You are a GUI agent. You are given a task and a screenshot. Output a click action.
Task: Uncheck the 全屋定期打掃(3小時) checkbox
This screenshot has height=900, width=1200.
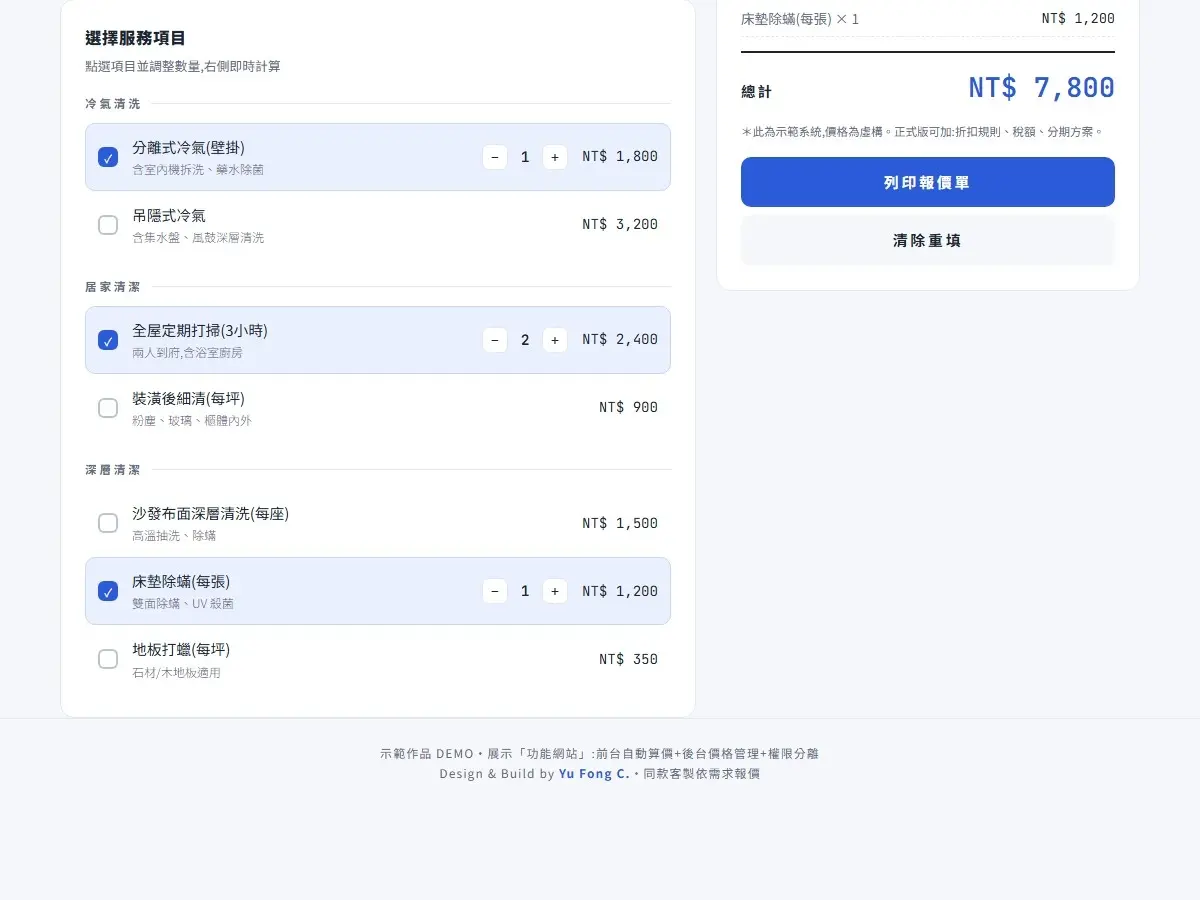[x=108, y=340]
